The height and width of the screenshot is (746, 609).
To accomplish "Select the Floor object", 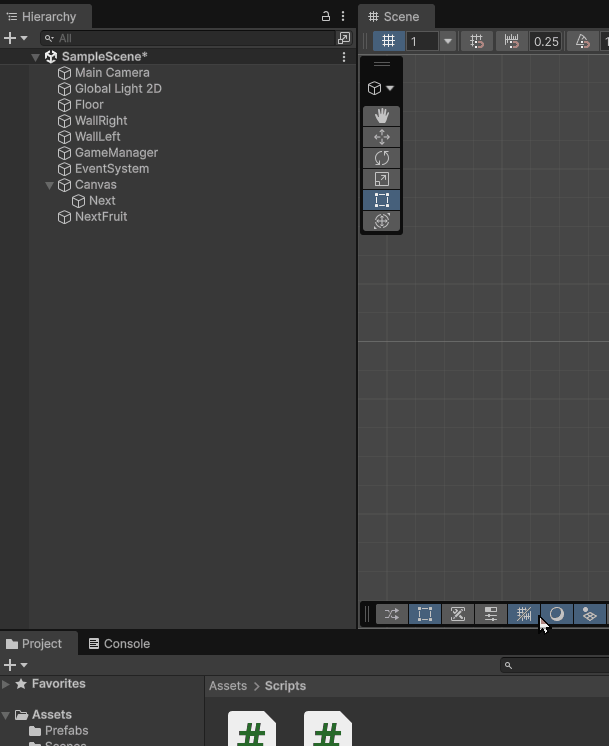I will [89, 105].
